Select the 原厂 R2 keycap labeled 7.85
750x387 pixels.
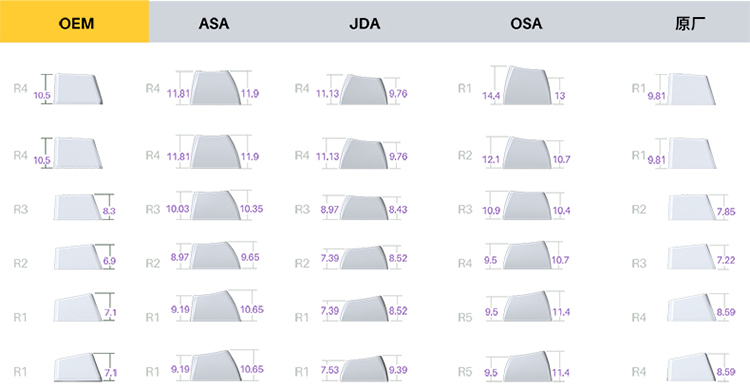point(692,208)
